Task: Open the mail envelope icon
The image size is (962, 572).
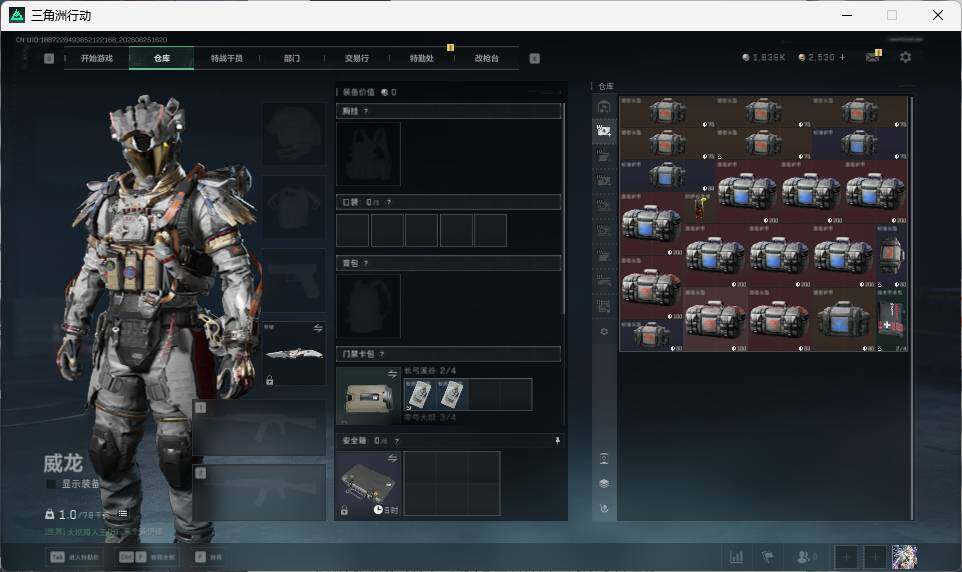Action: [x=872, y=57]
